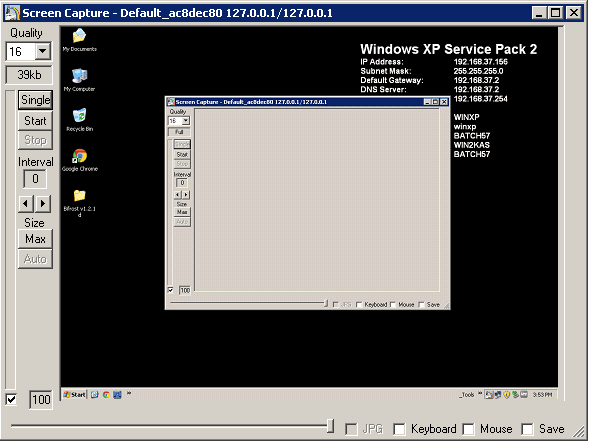Toggle checked box beside nested window's 100 field

pyautogui.click(x=170, y=290)
